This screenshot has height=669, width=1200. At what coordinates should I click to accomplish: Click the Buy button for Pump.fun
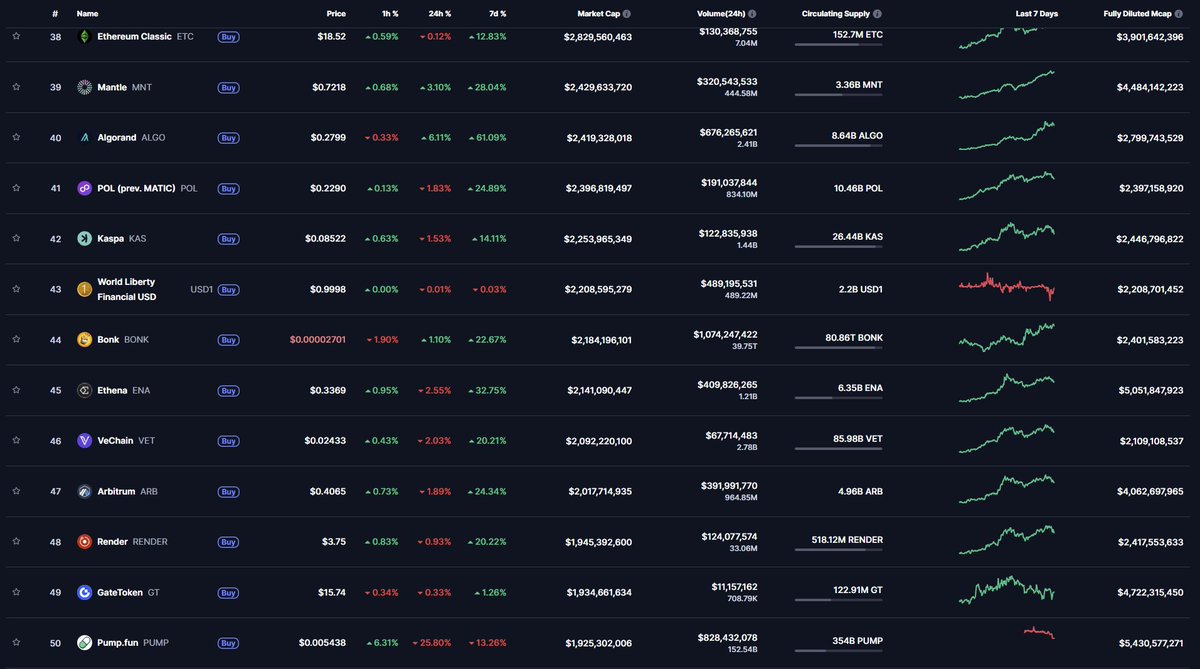tap(229, 643)
